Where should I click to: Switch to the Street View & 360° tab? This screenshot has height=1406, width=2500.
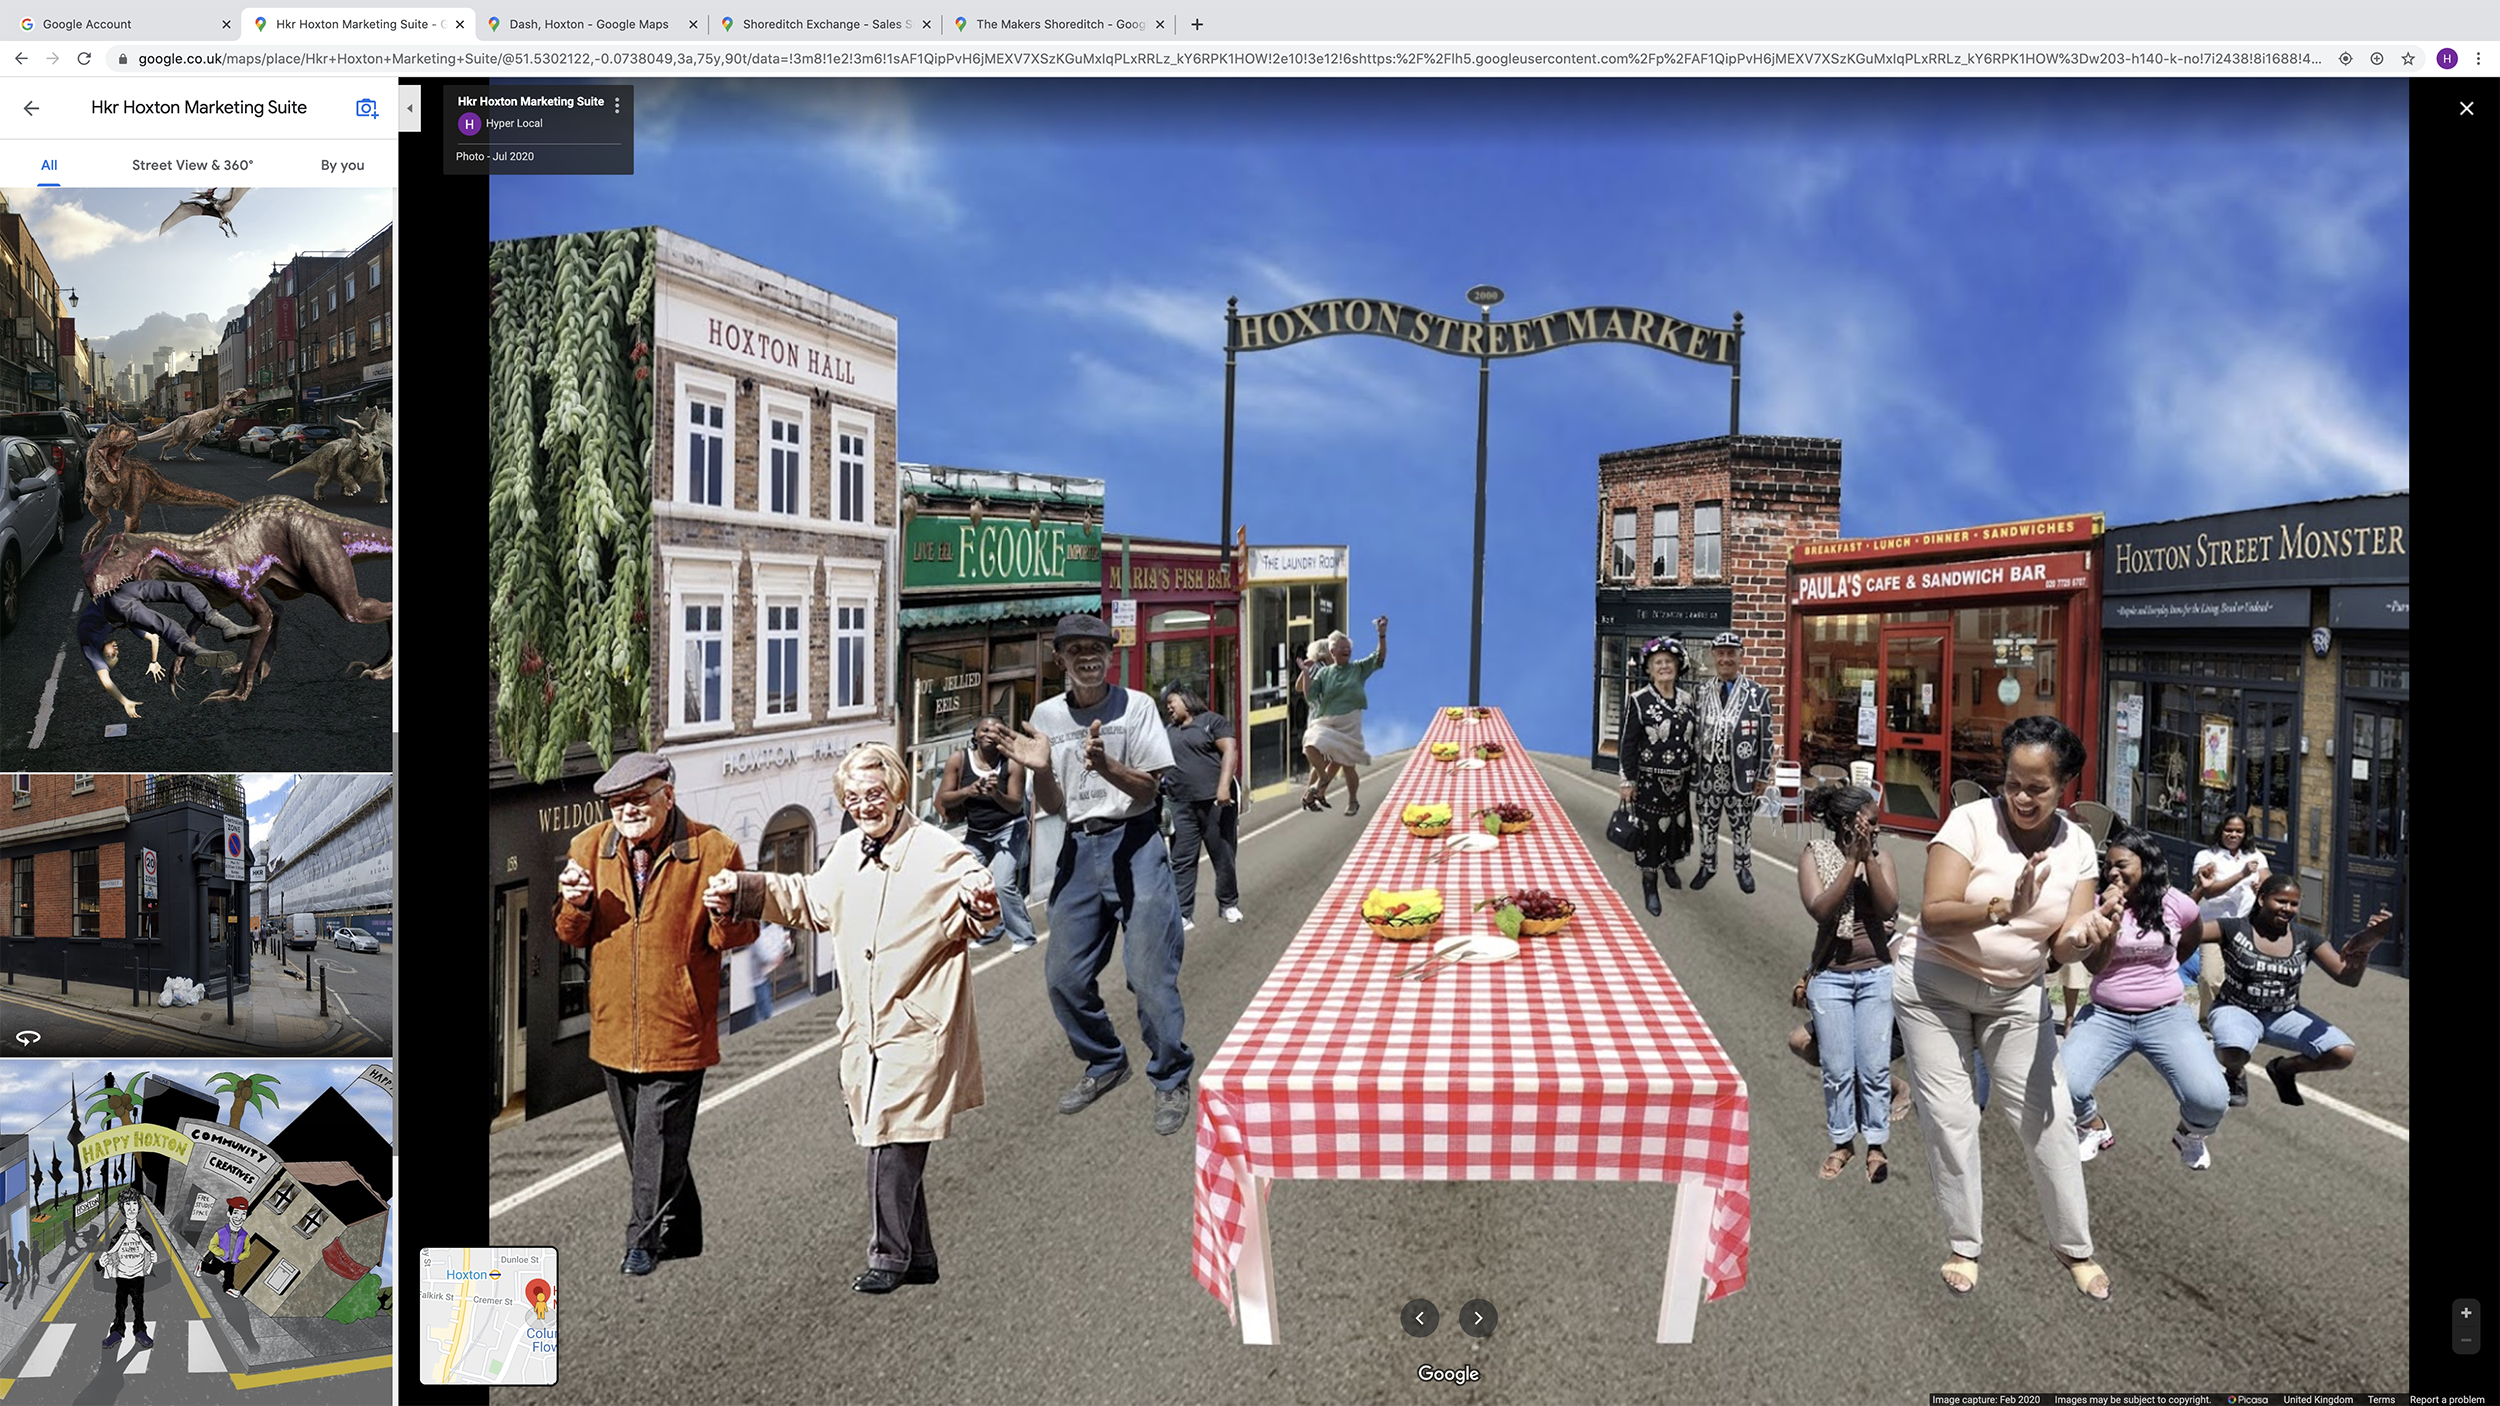pos(192,165)
